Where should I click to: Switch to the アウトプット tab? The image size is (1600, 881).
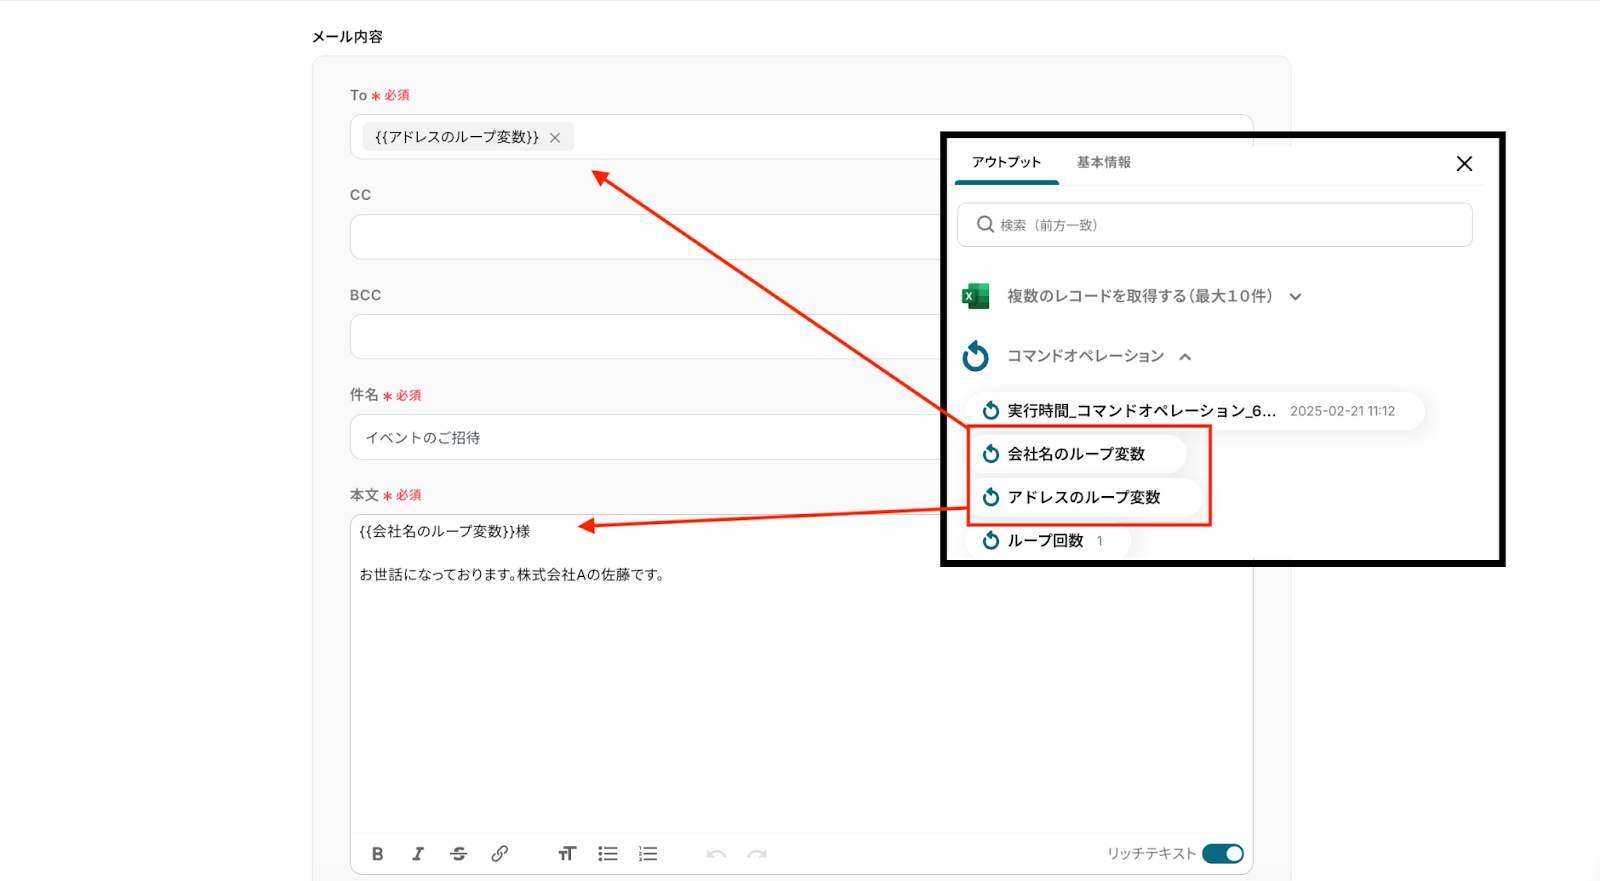coord(1006,162)
